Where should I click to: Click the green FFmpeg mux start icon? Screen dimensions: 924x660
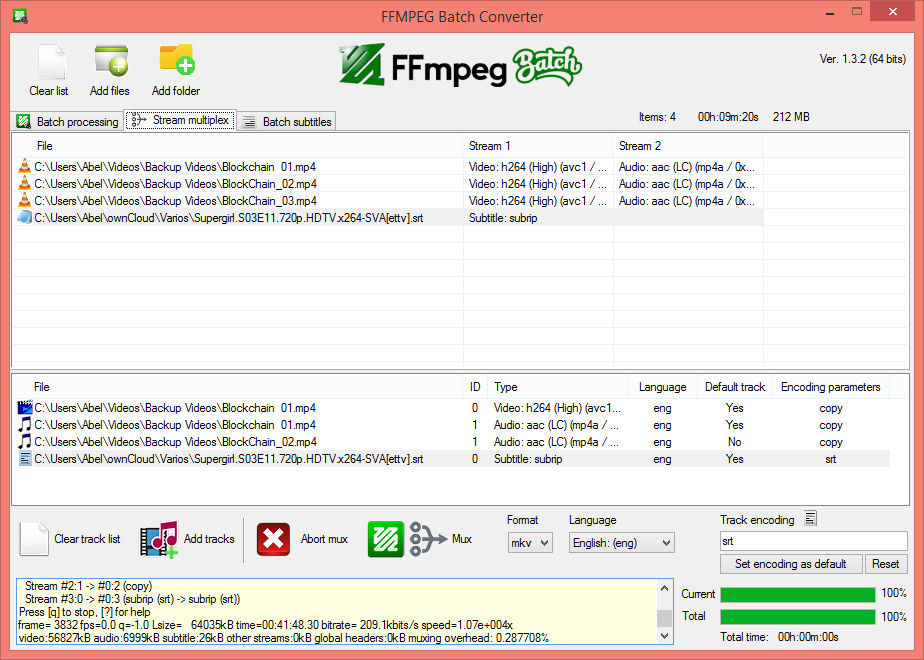pos(385,539)
